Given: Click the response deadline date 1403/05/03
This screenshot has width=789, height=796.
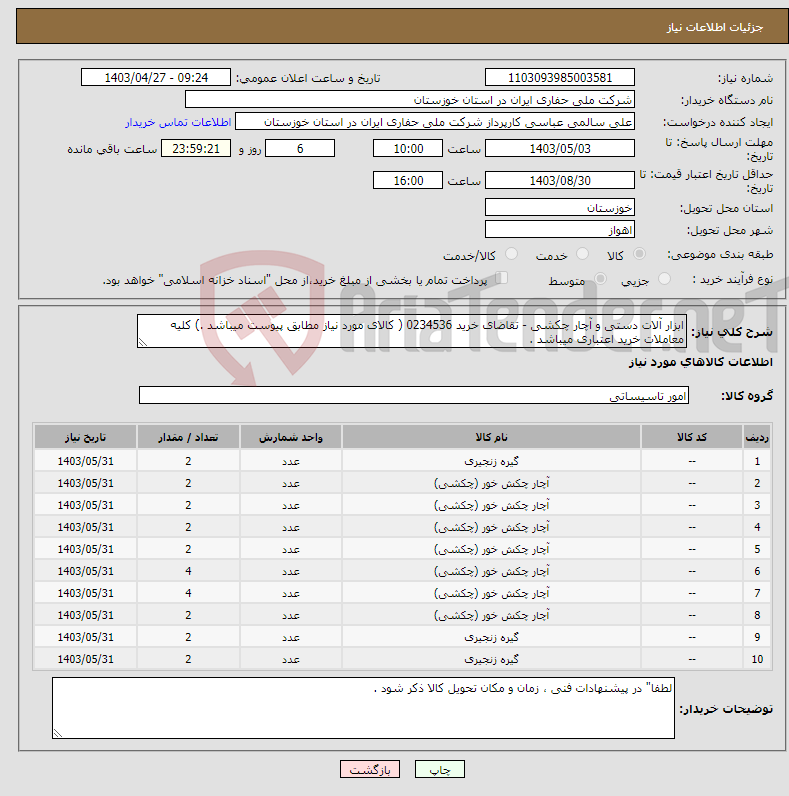Looking at the screenshot, I should 560,149.
